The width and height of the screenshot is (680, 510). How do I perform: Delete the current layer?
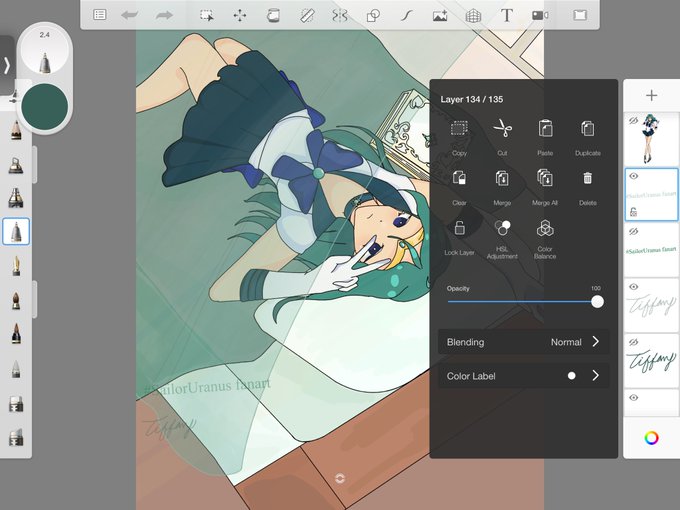[588, 188]
